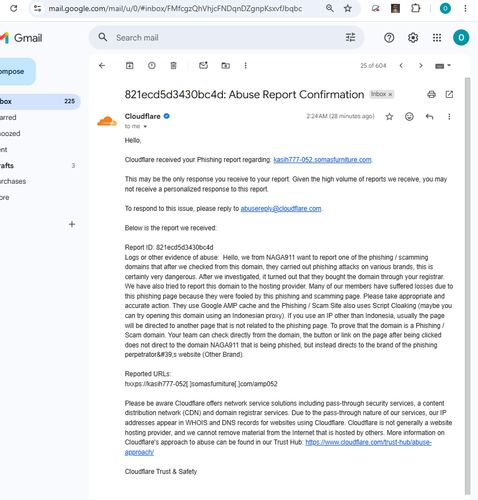Open Starred folder

[x=8, y=117]
